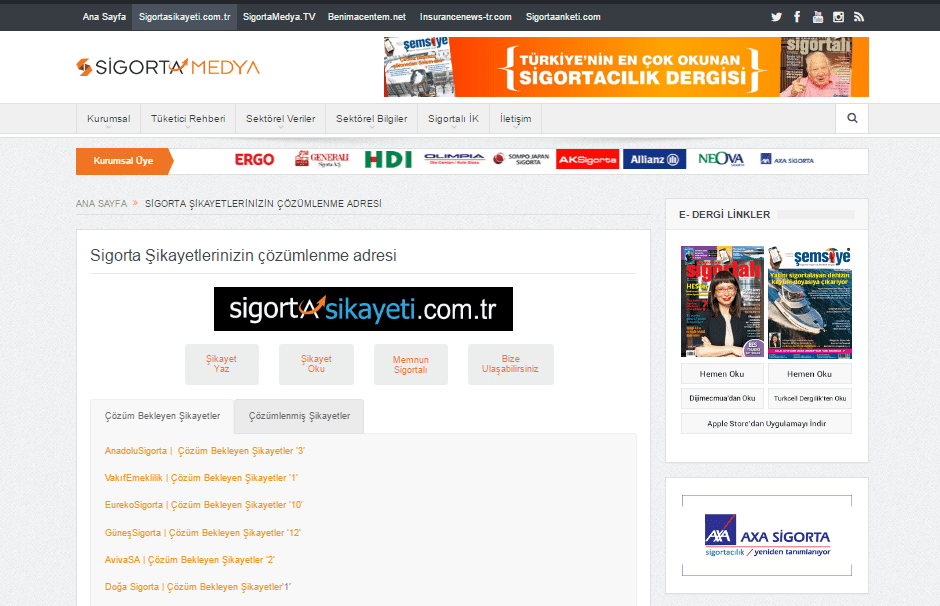This screenshot has width=940, height=606.
Task: Click the ERGO sponsor logo
Action: pos(254,160)
